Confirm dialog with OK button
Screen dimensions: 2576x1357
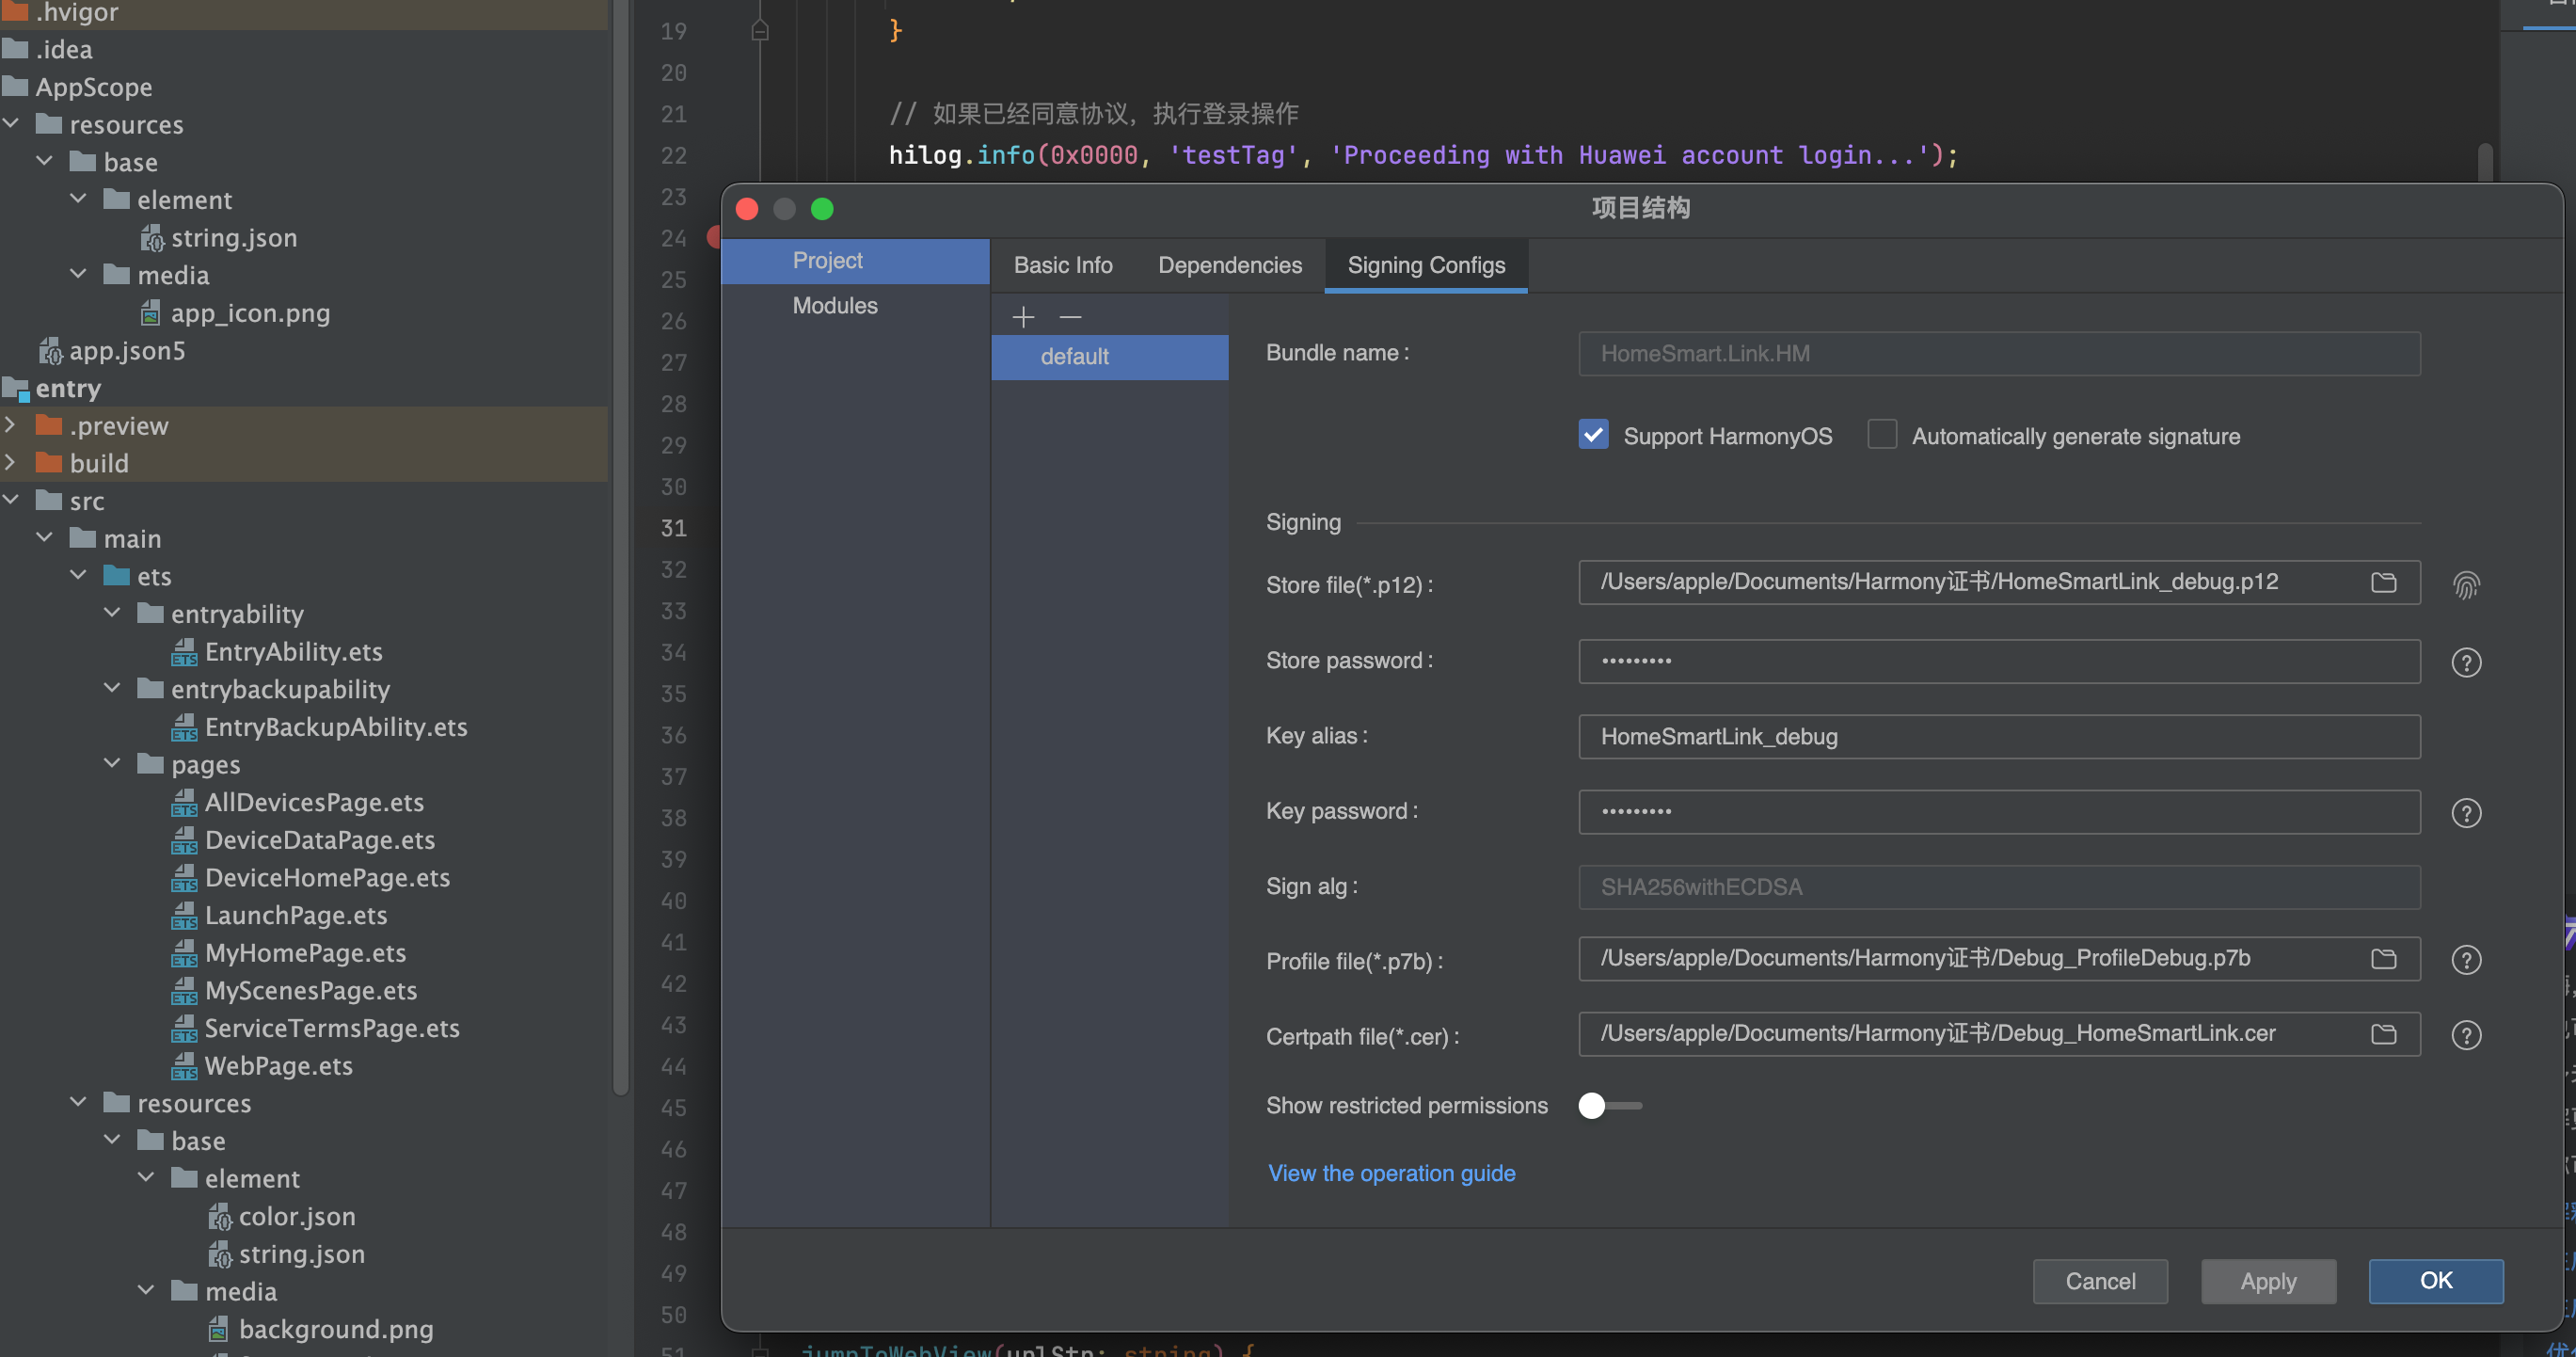point(2436,1281)
